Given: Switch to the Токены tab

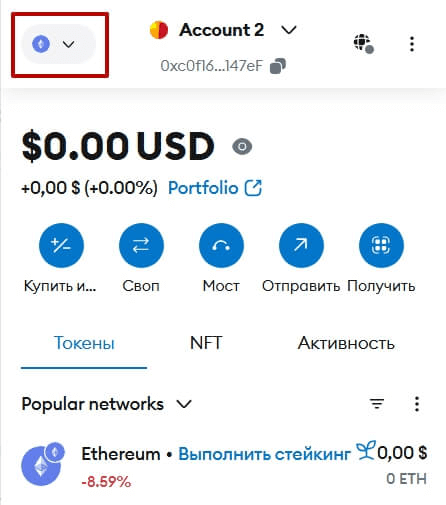Looking at the screenshot, I should pyautogui.click(x=84, y=343).
